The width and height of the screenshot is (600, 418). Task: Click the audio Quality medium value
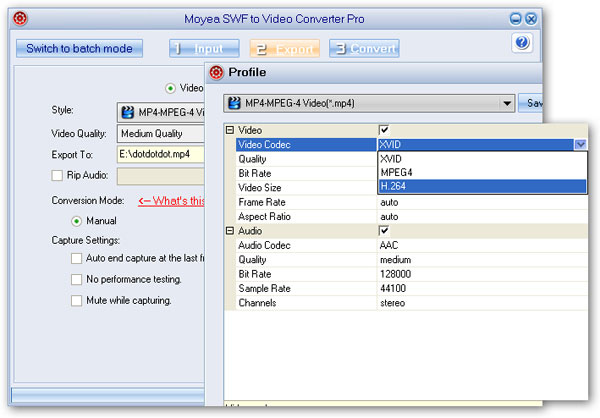395,260
